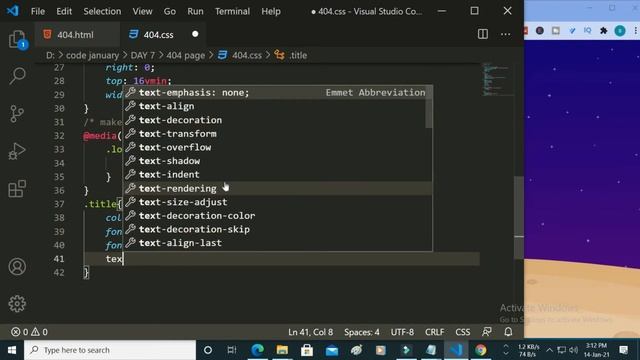640x360 pixels.
Task: Click the VS Code logo in title bar
Action: [x=13, y=11]
